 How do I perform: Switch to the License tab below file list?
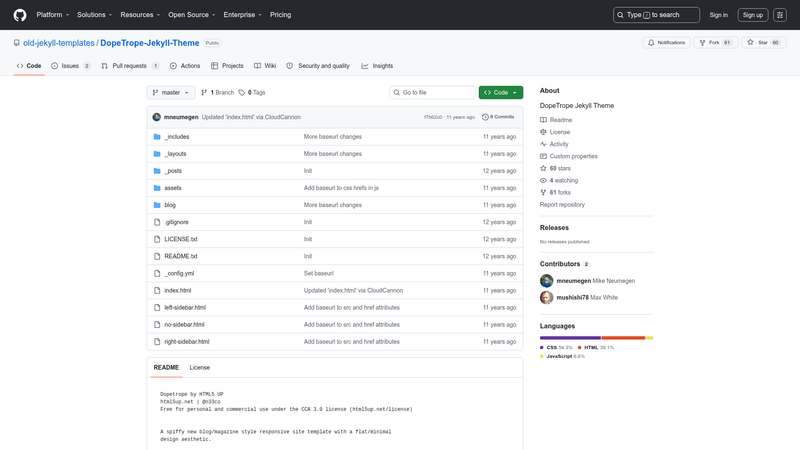click(199, 367)
